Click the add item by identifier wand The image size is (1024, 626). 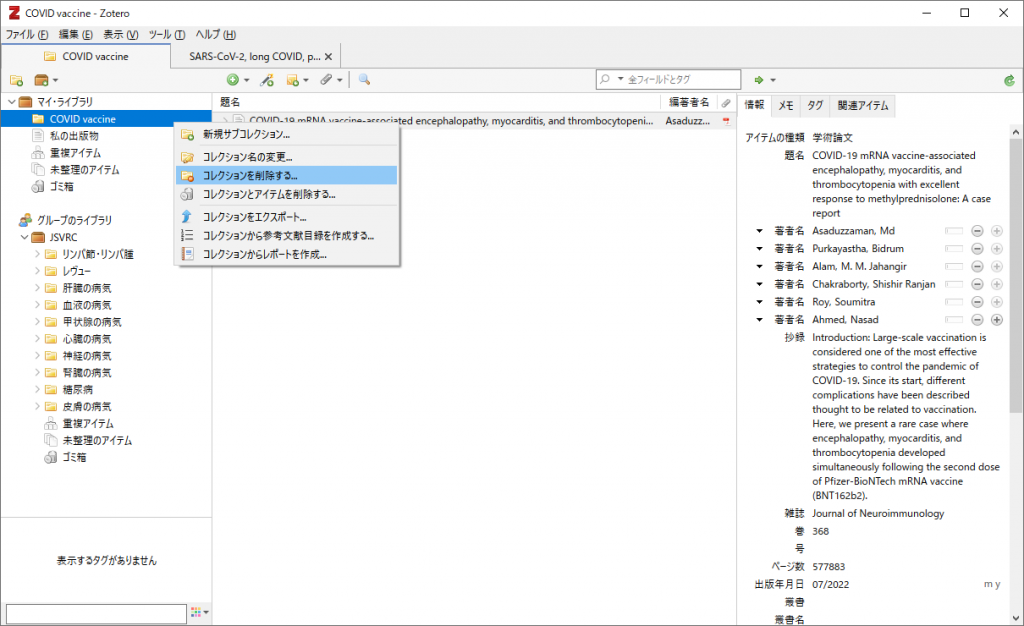pos(266,80)
